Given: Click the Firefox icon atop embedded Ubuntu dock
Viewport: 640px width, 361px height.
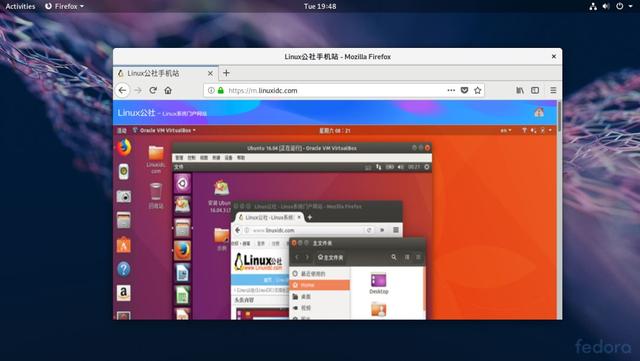Looking at the screenshot, I should click(124, 147).
